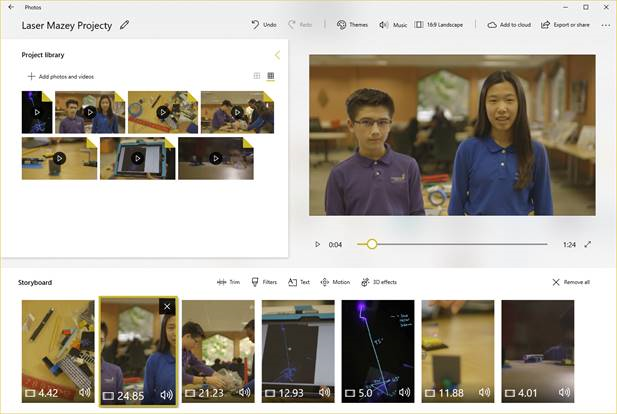
Task: Open 3D effects tool
Action: tap(379, 282)
